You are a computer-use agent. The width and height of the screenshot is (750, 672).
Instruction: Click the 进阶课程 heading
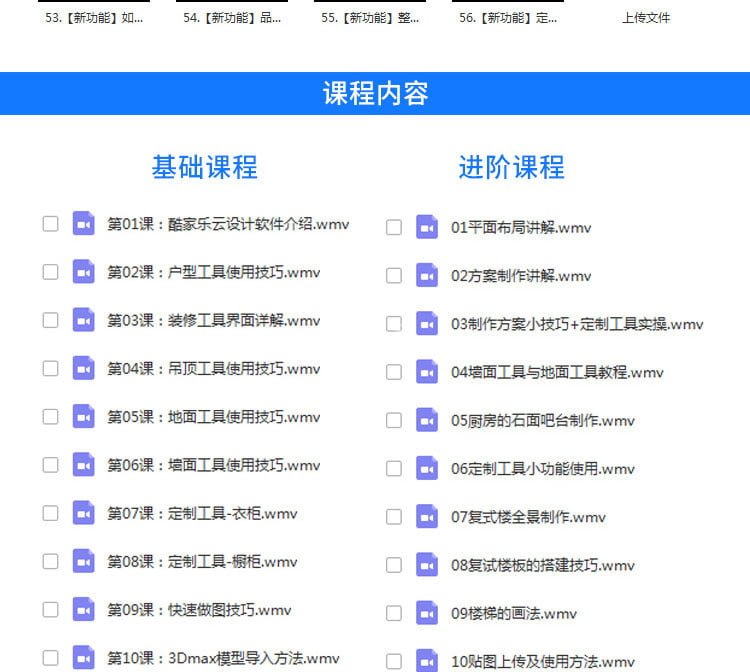pyautogui.click(x=512, y=167)
